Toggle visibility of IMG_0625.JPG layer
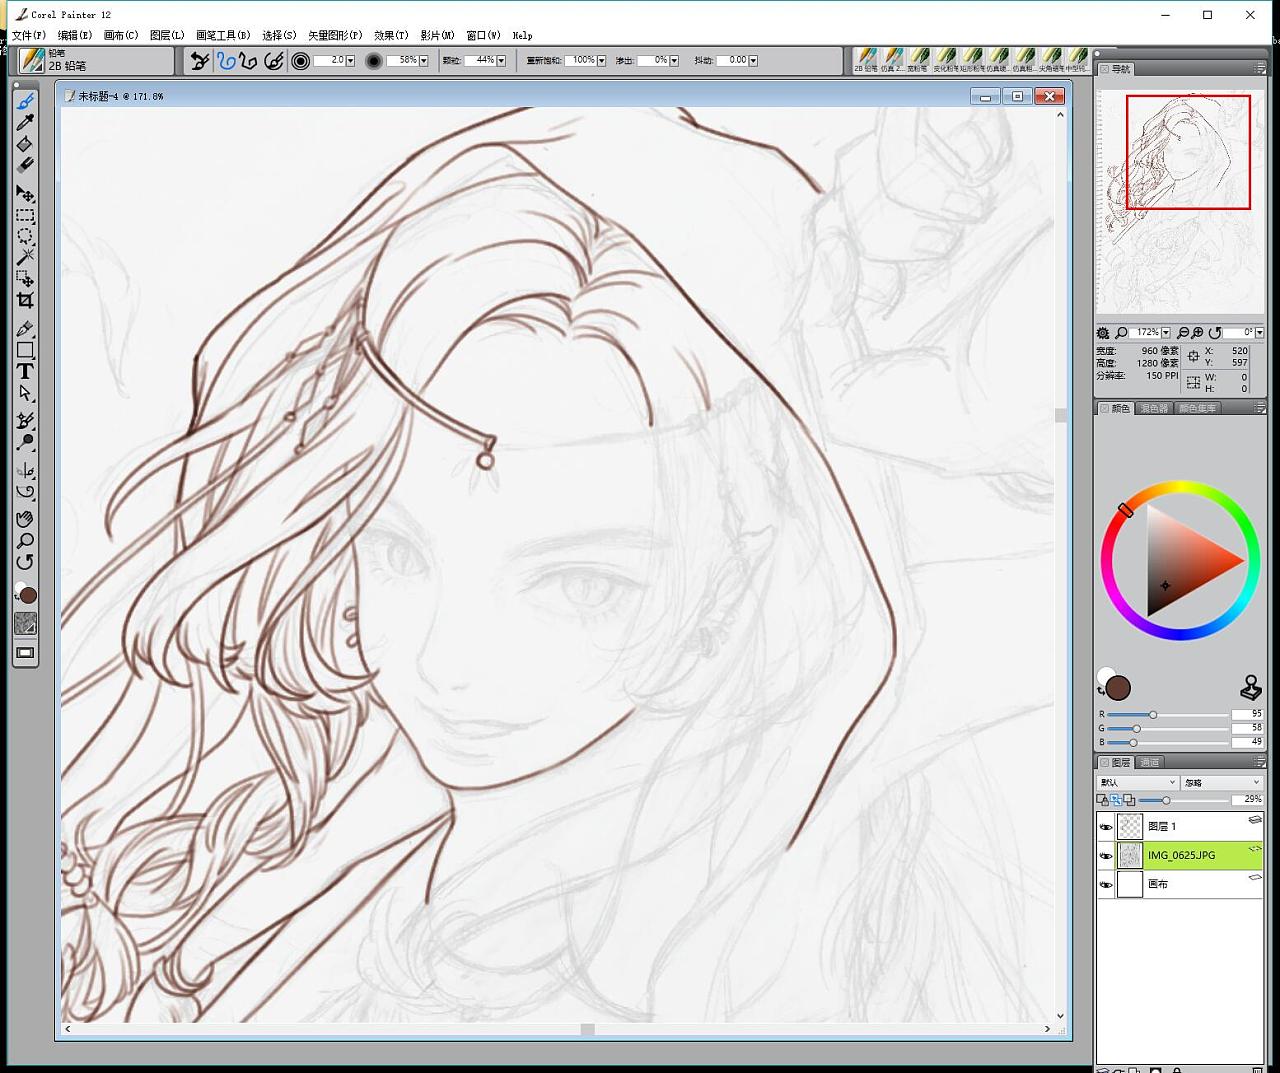 tap(1106, 856)
